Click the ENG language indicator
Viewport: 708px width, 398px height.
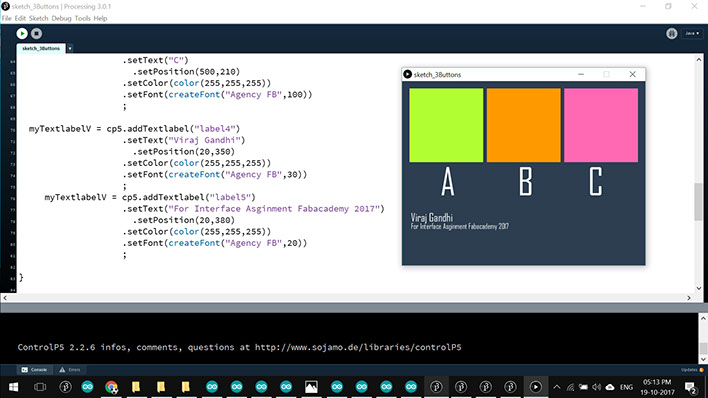[627, 387]
